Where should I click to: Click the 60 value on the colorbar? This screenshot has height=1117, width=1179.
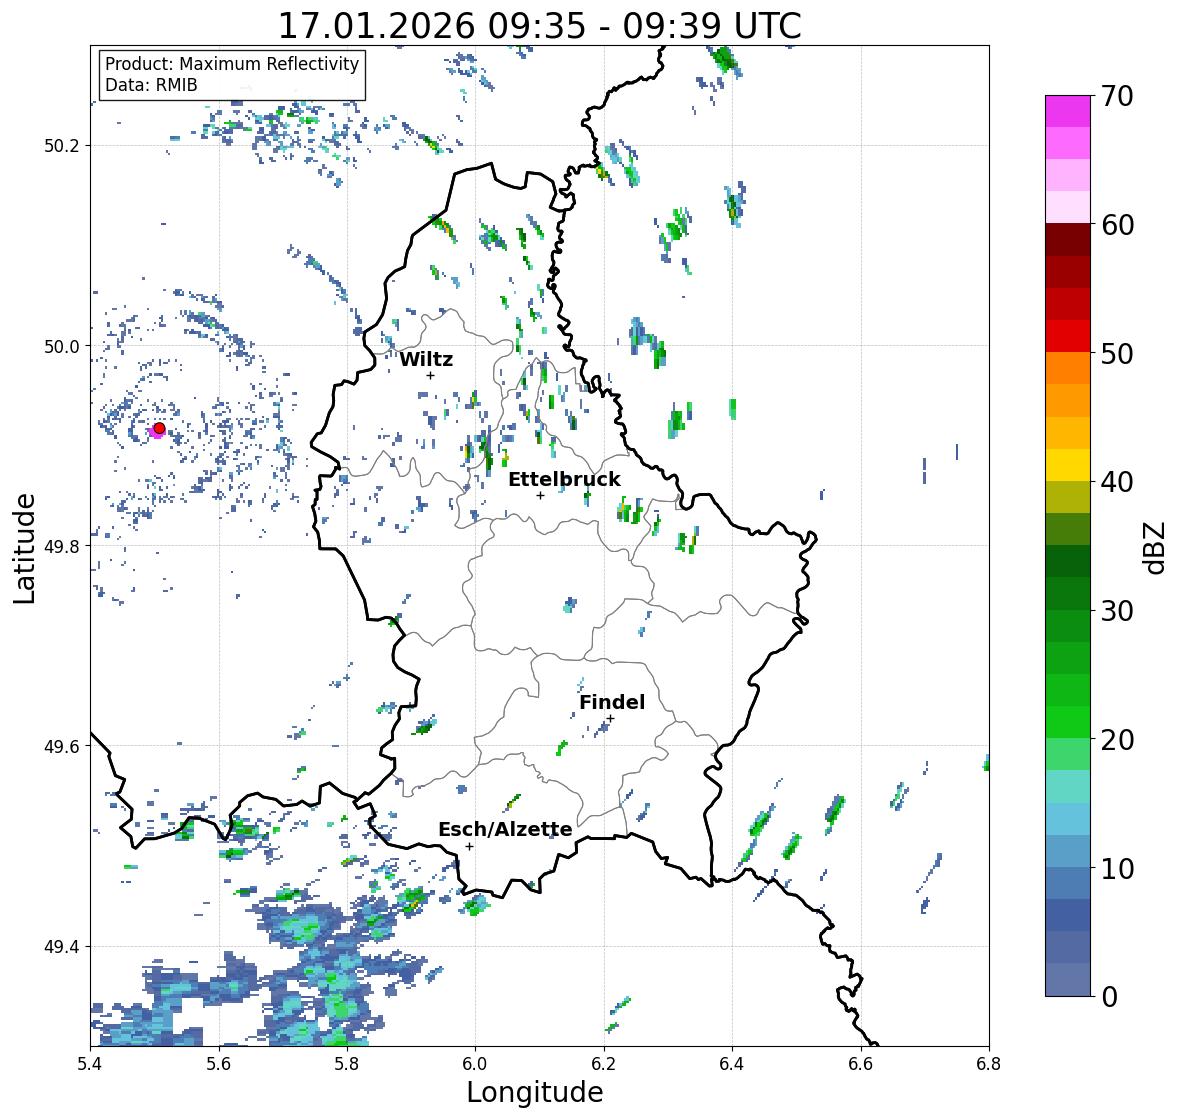click(1117, 225)
